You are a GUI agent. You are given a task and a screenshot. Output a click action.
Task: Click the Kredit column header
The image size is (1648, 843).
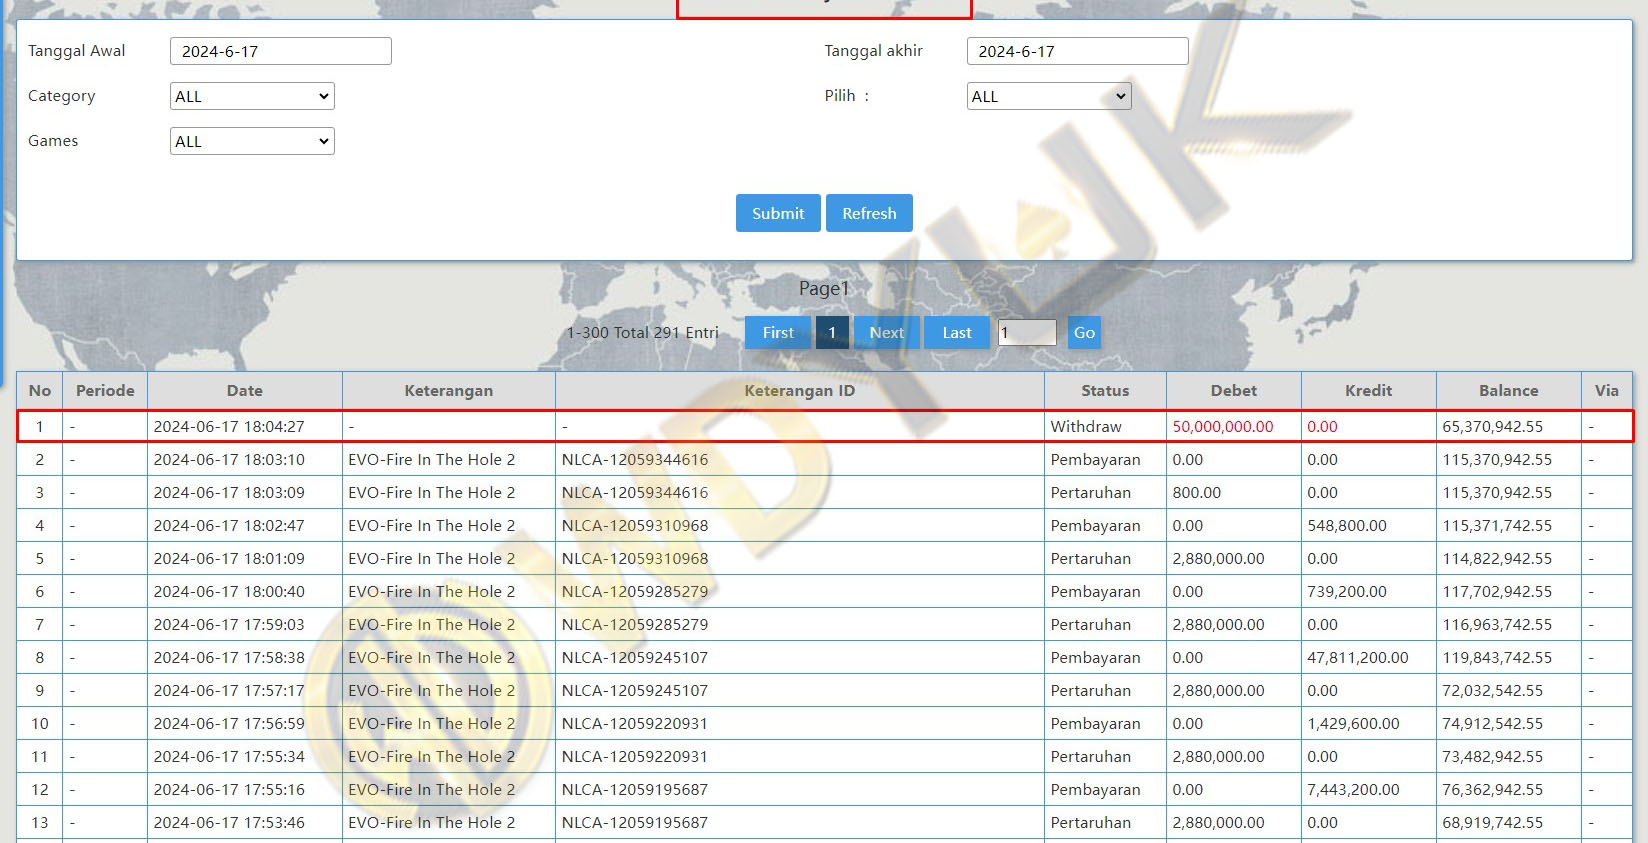pos(1369,391)
